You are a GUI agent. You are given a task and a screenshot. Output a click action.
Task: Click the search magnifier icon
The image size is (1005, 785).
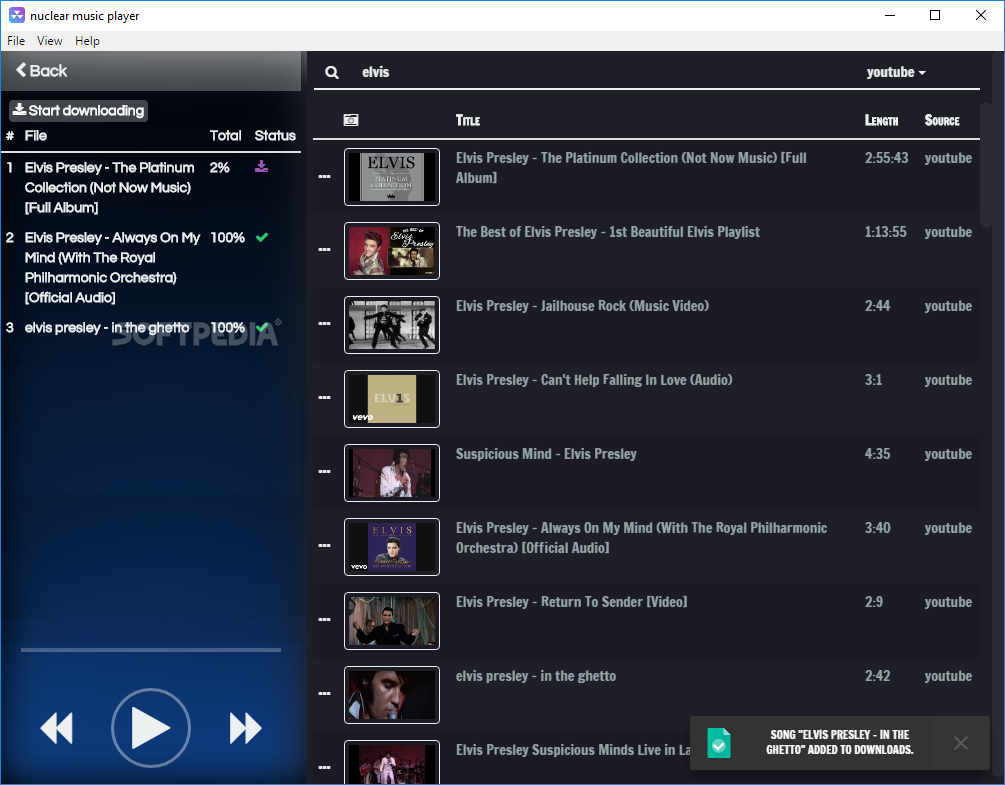pyautogui.click(x=331, y=72)
